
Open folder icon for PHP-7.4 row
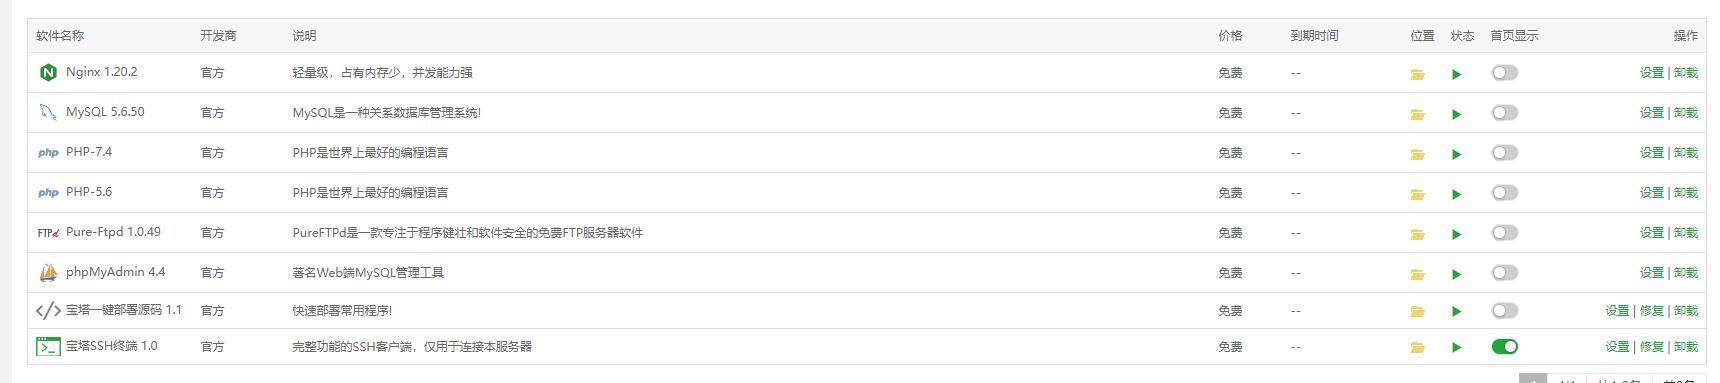[x=1417, y=154]
